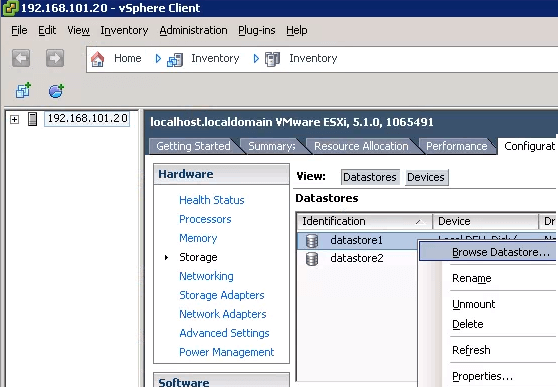Click the Home icon in the address bar
This screenshot has width=558, height=387.
[98, 59]
